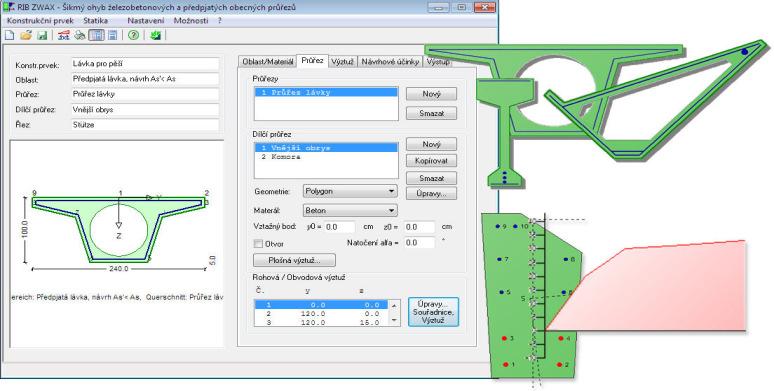774x391 pixels.
Task: Toggle the Otvor checkbox
Action: click(258, 243)
